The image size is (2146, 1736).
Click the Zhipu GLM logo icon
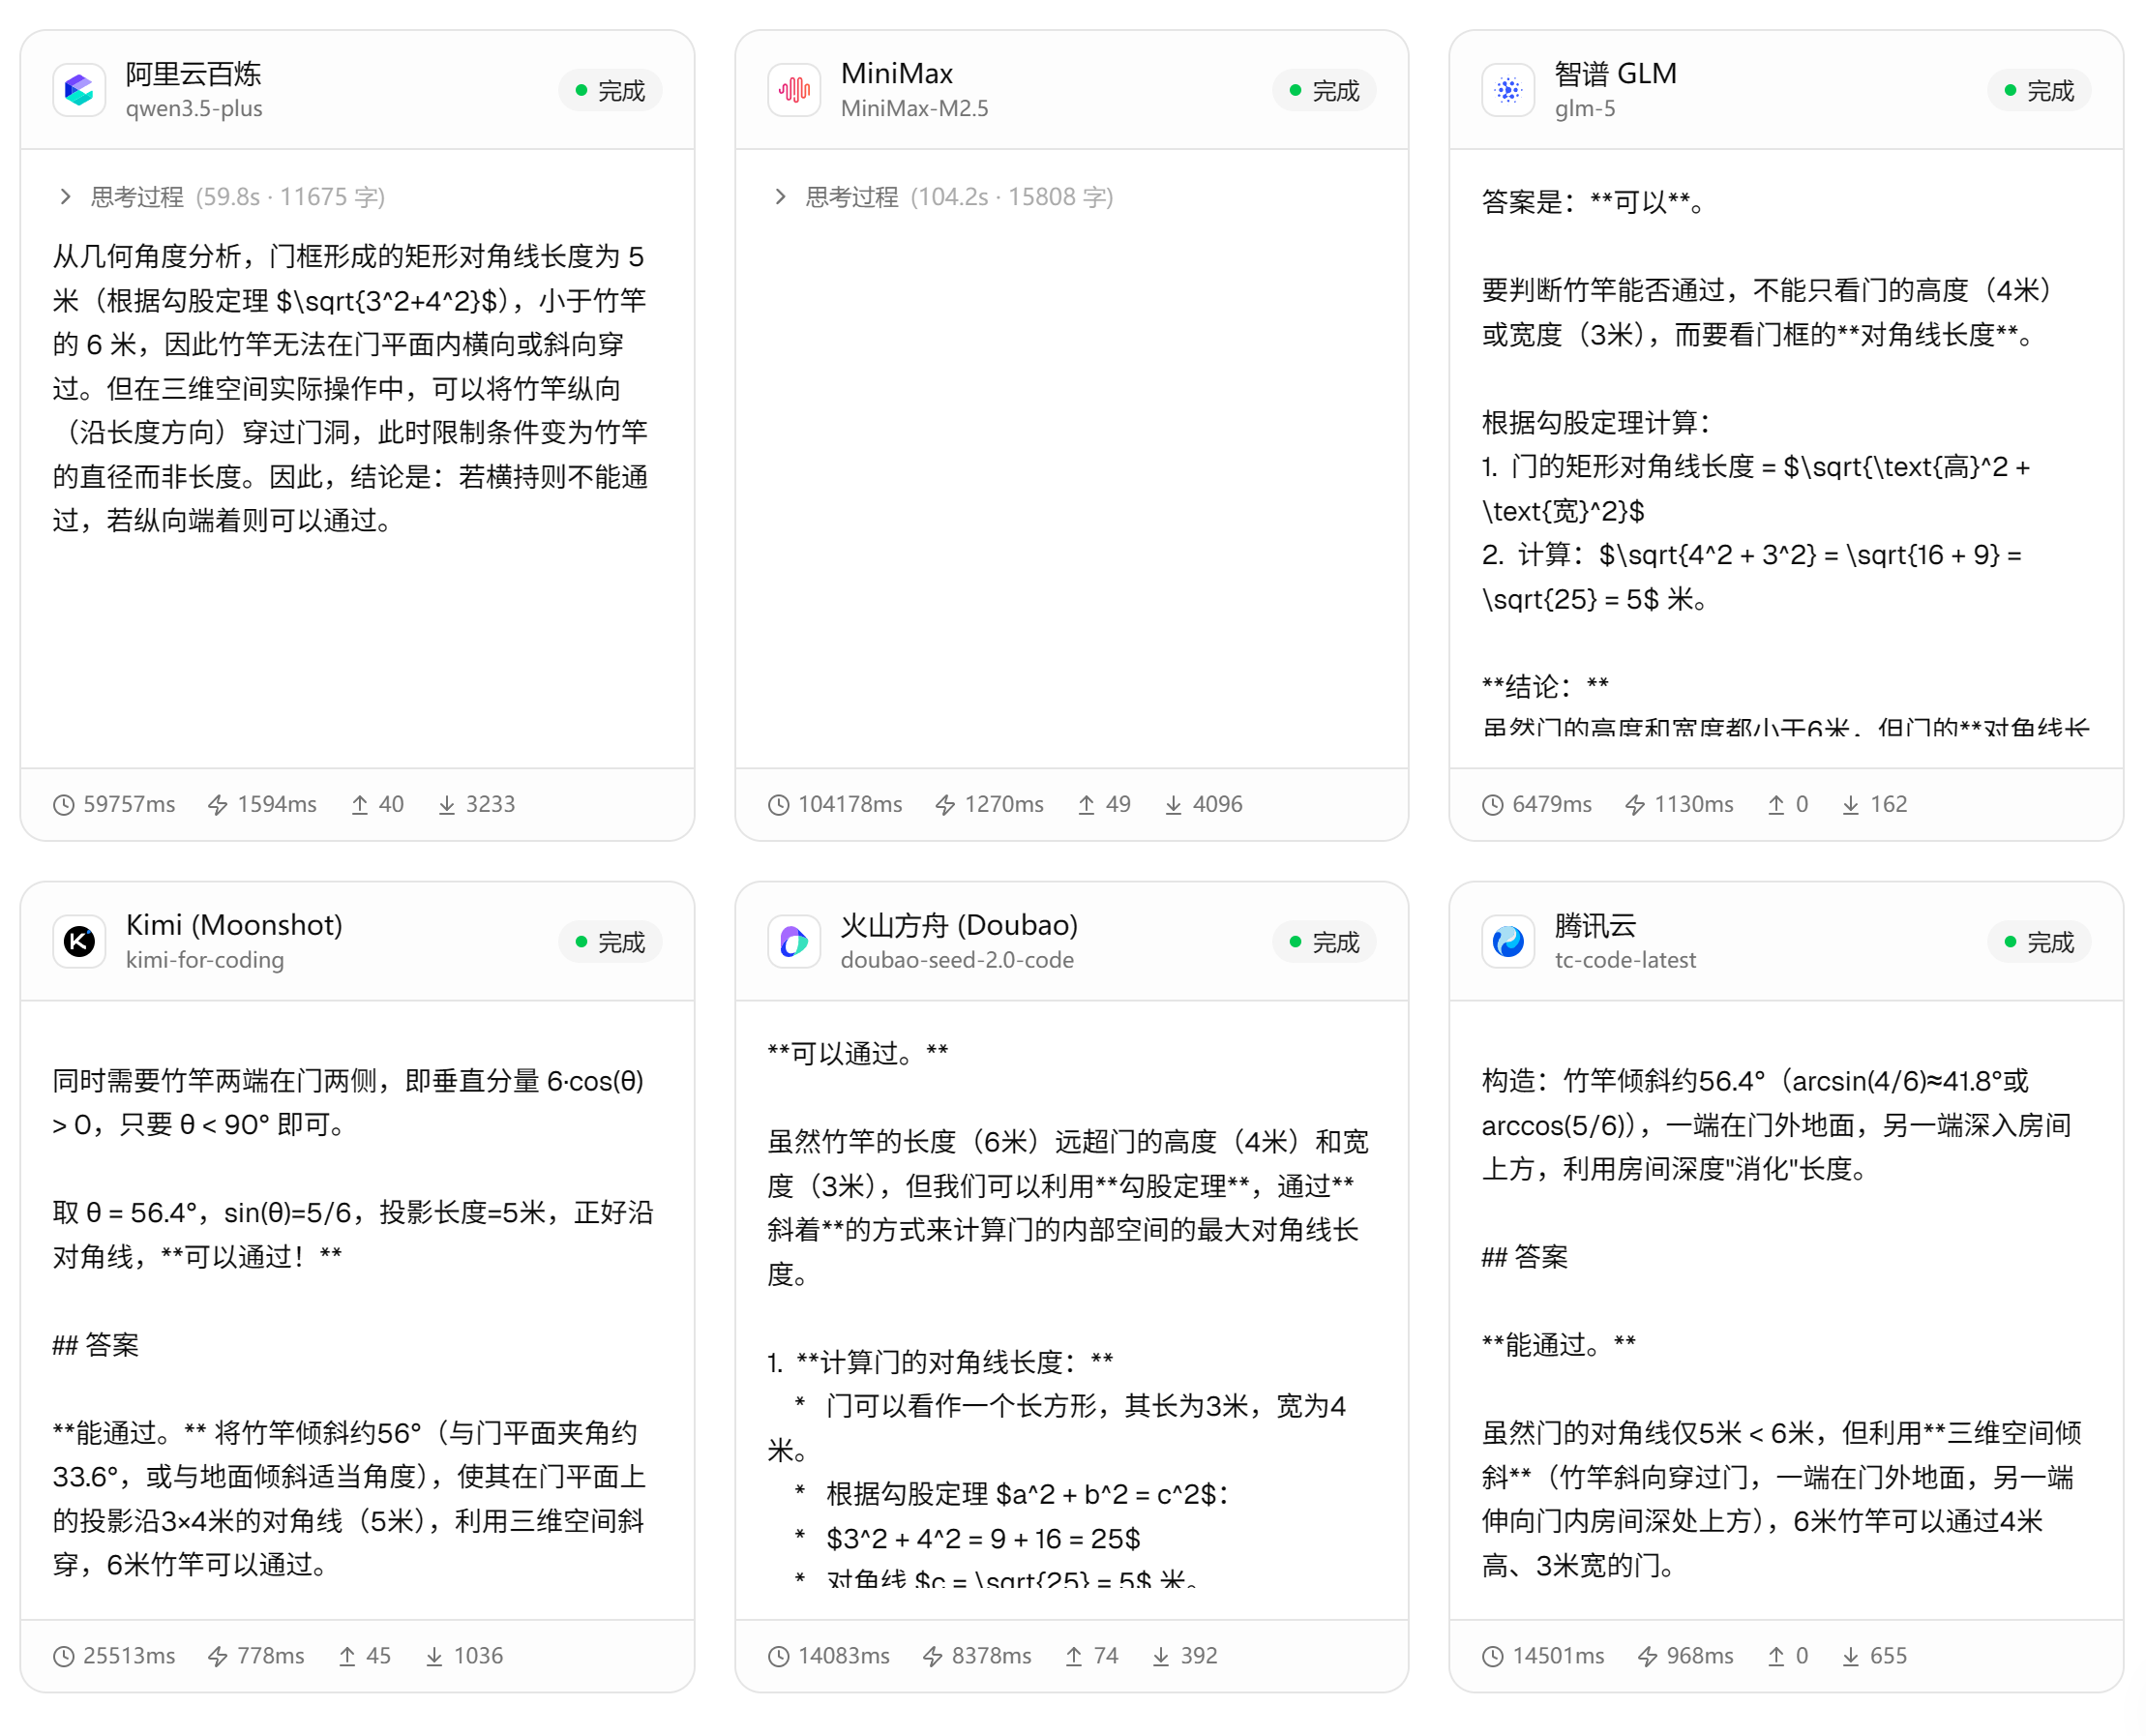[x=1508, y=91]
